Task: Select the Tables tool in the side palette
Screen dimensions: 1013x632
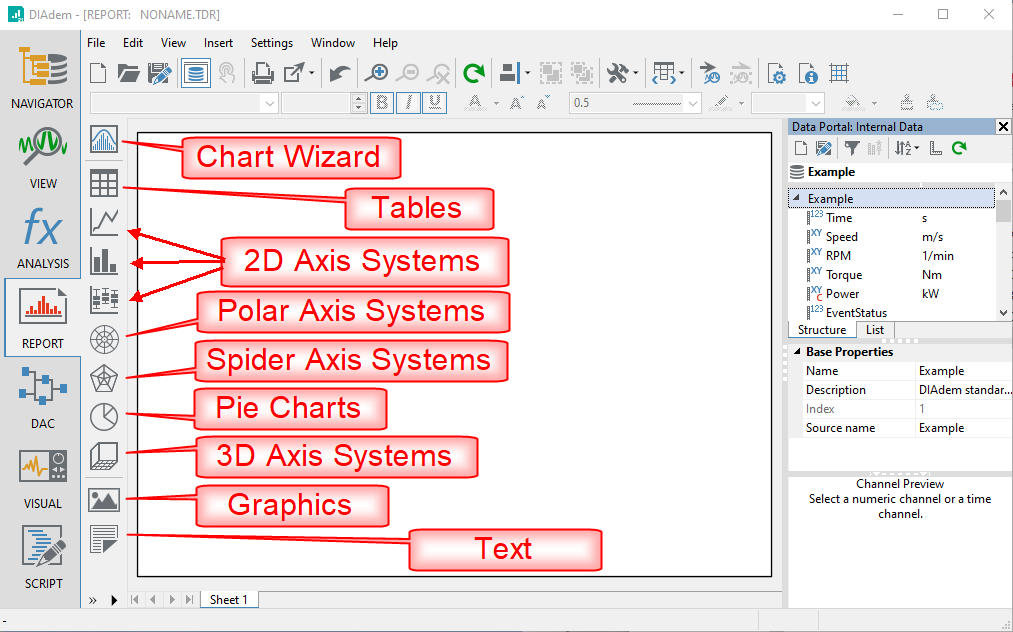Action: (104, 183)
